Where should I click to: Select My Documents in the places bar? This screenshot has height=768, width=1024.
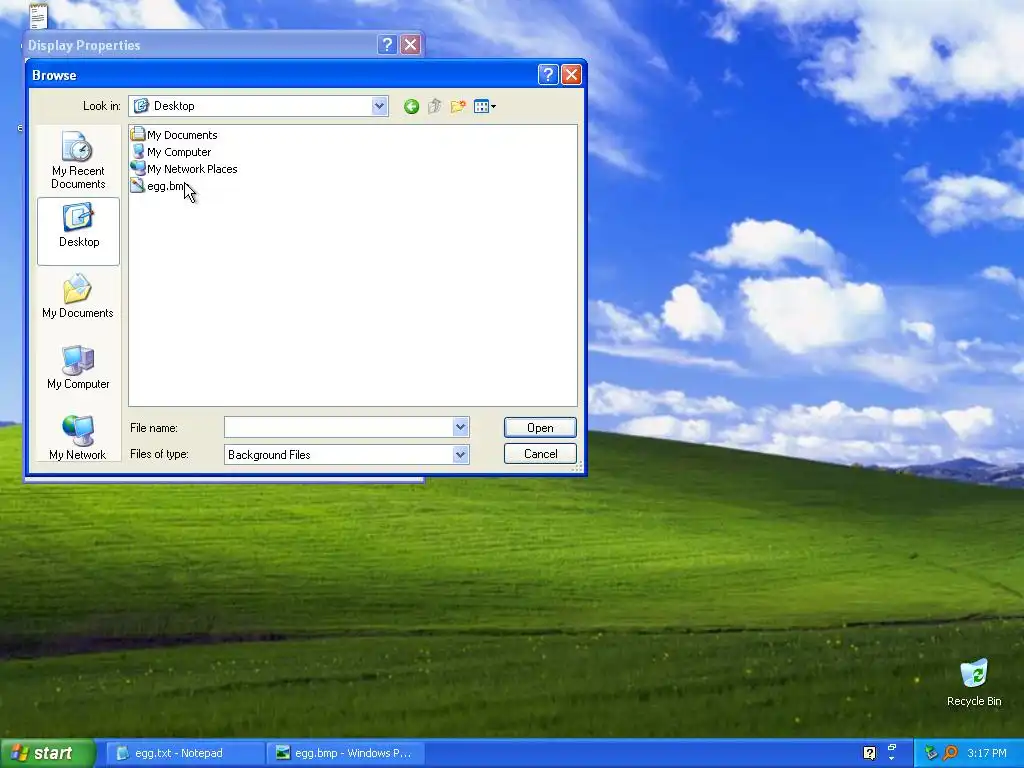pos(78,296)
